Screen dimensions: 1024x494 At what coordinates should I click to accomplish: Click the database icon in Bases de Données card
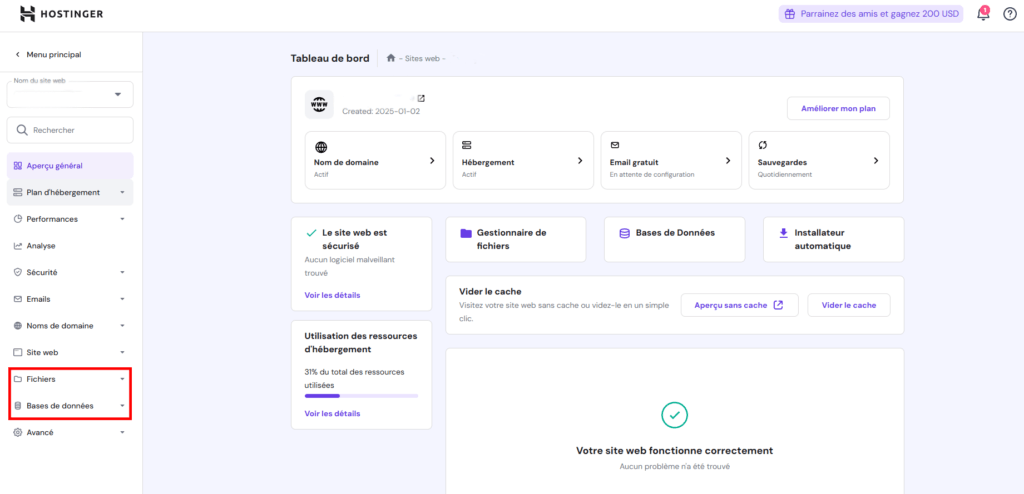[624, 233]
